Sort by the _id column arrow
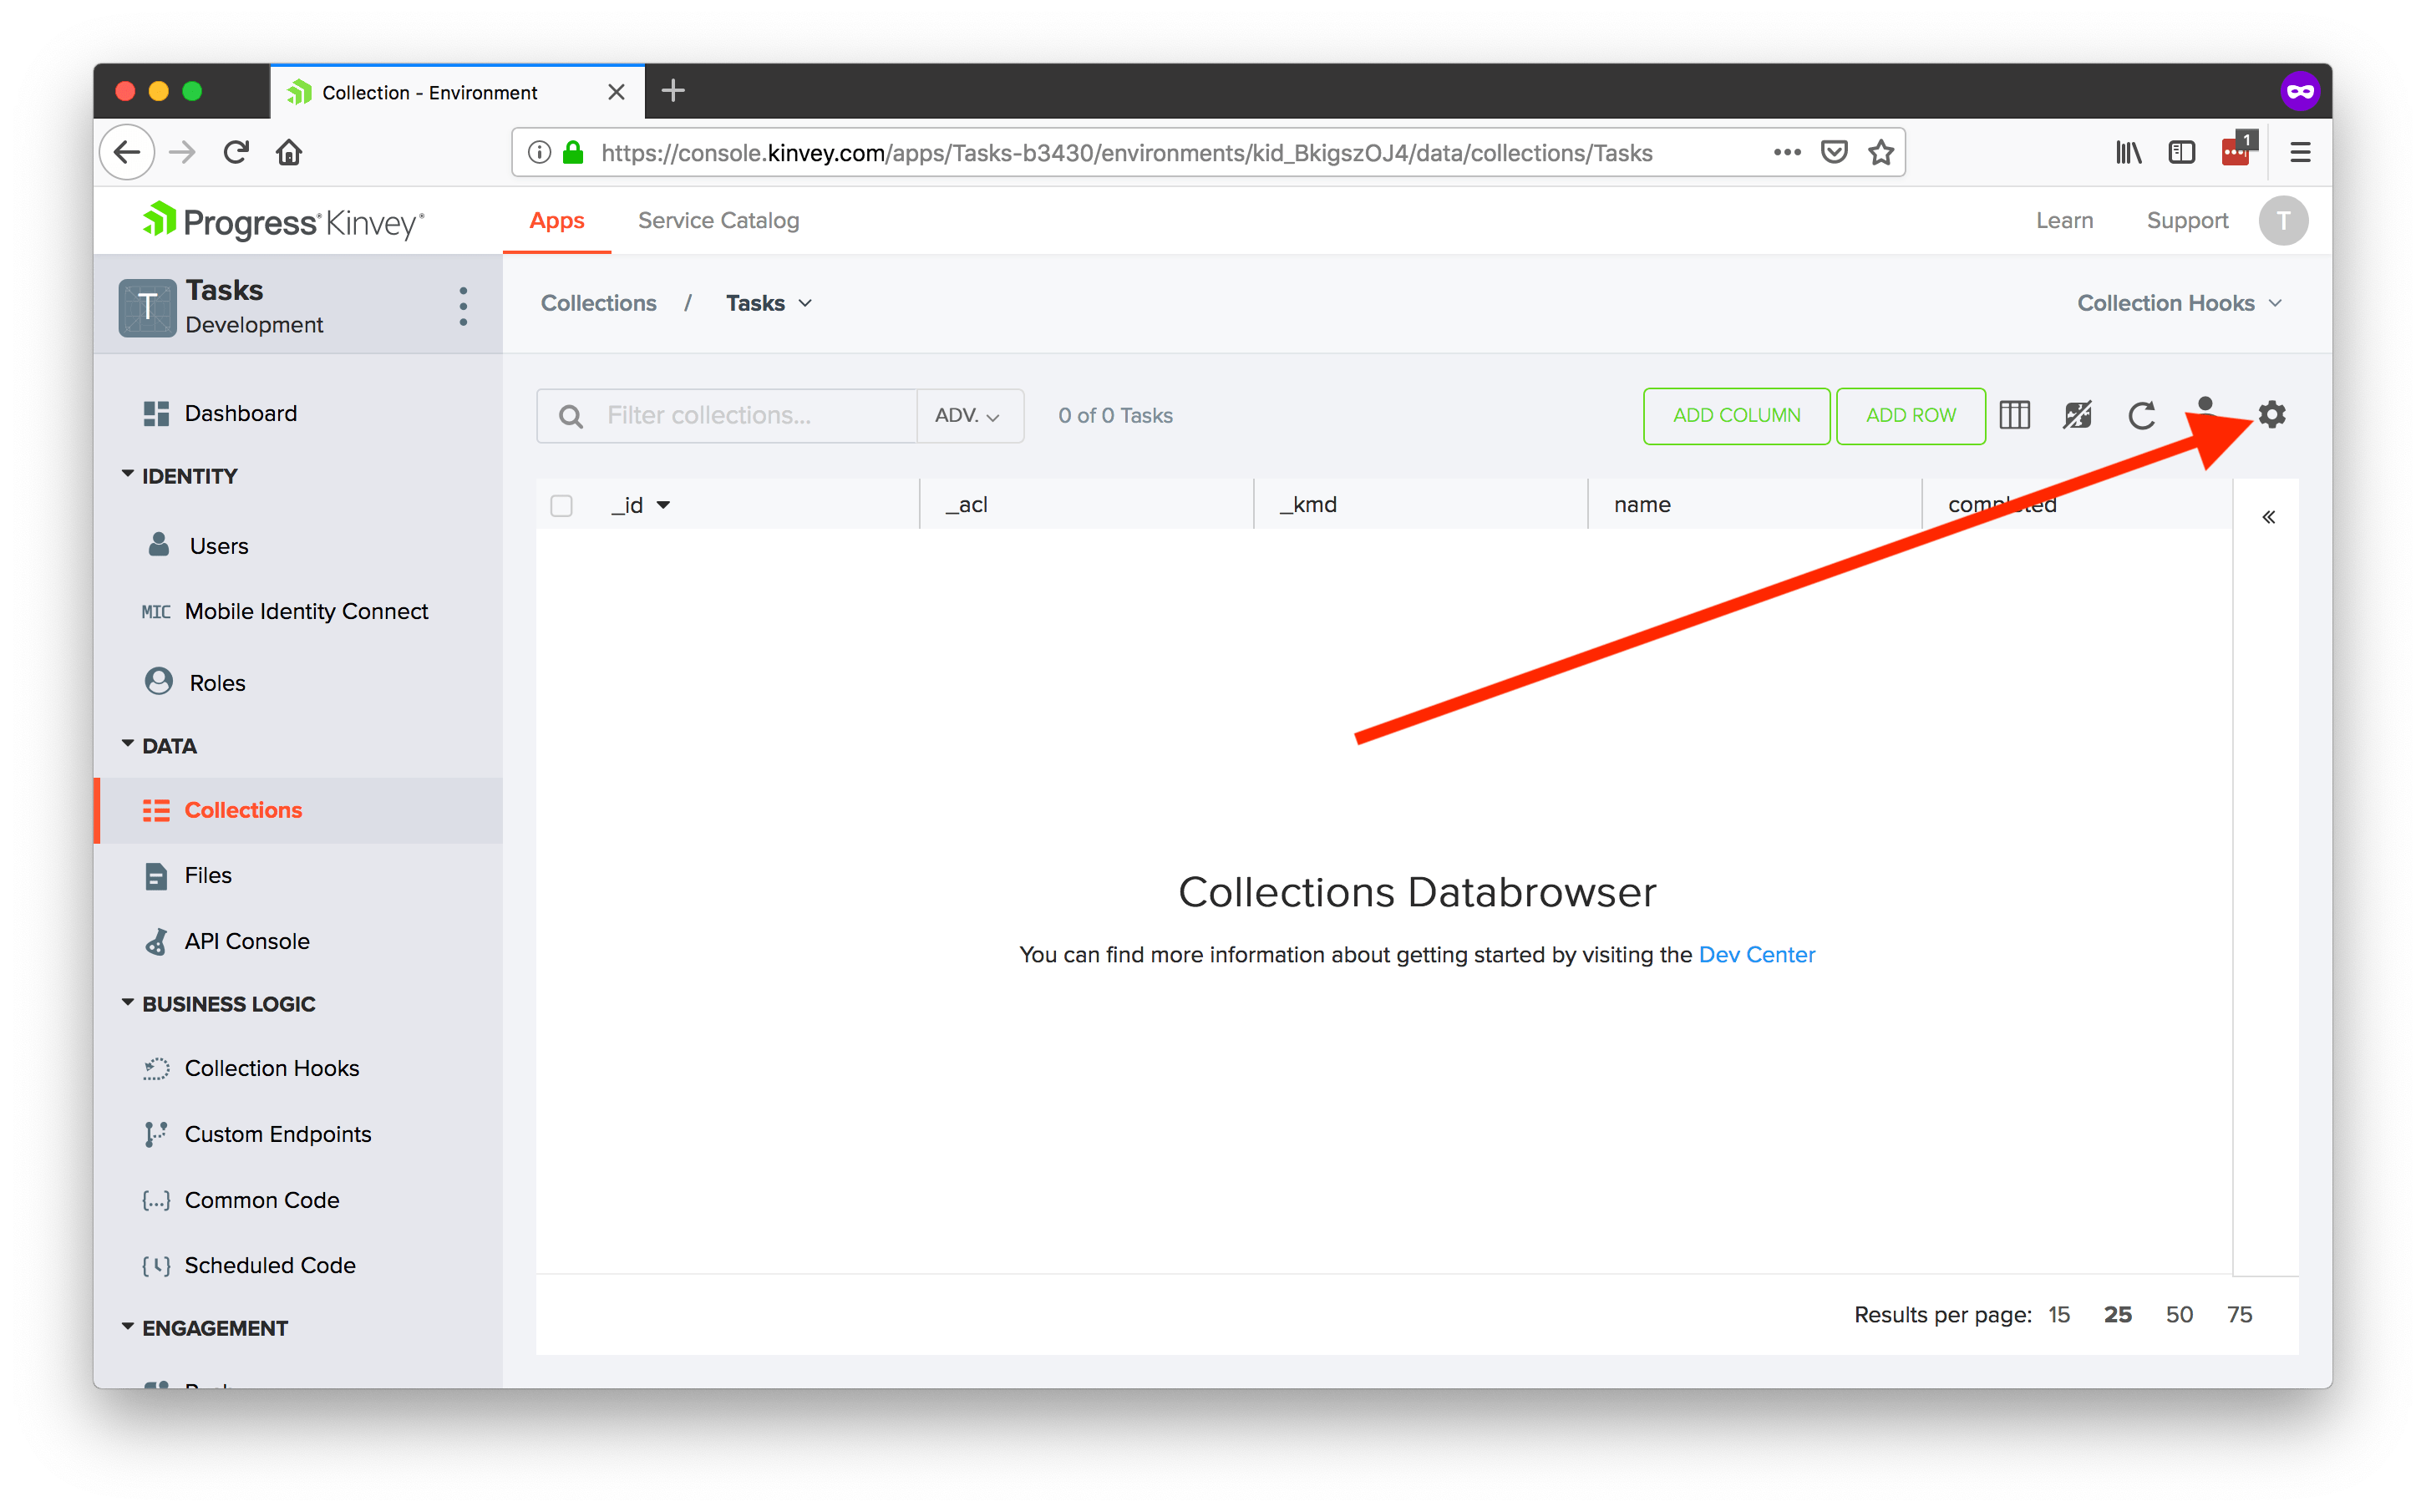Image resolution: width=2426 pixels, height=1512 pixels. click(x=663, y=506)
